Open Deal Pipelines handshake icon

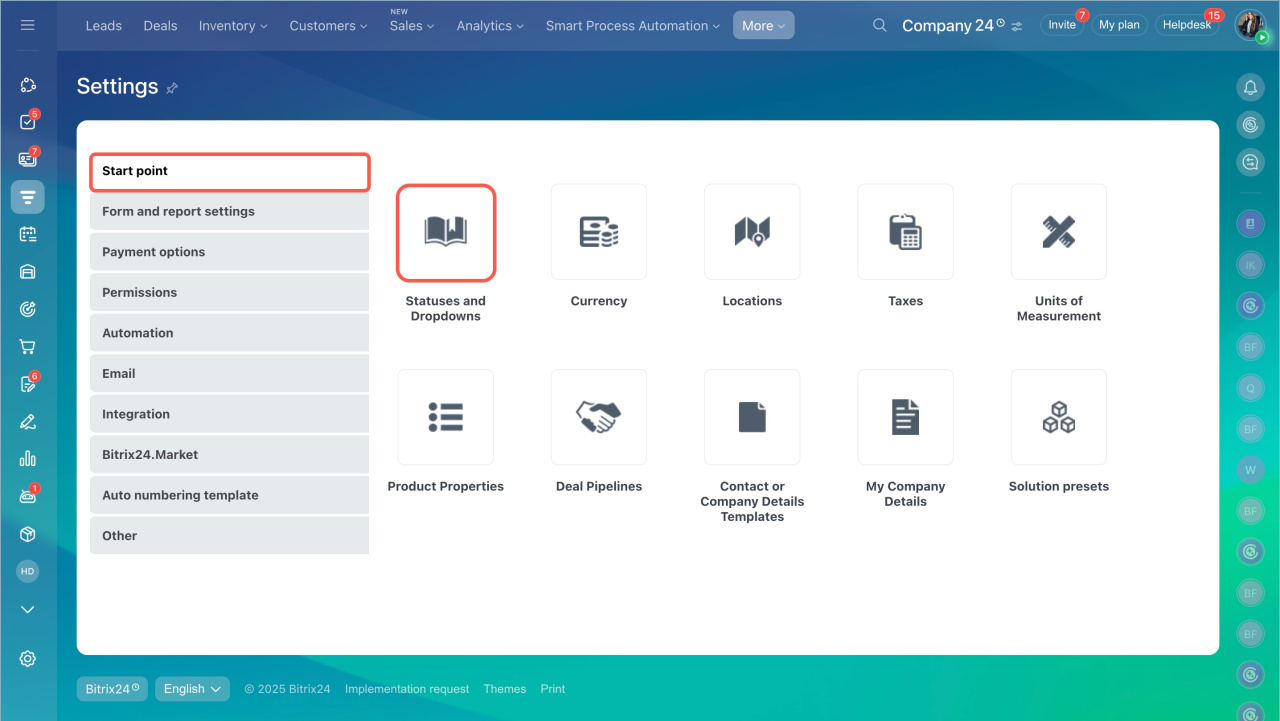coord(598,417)
